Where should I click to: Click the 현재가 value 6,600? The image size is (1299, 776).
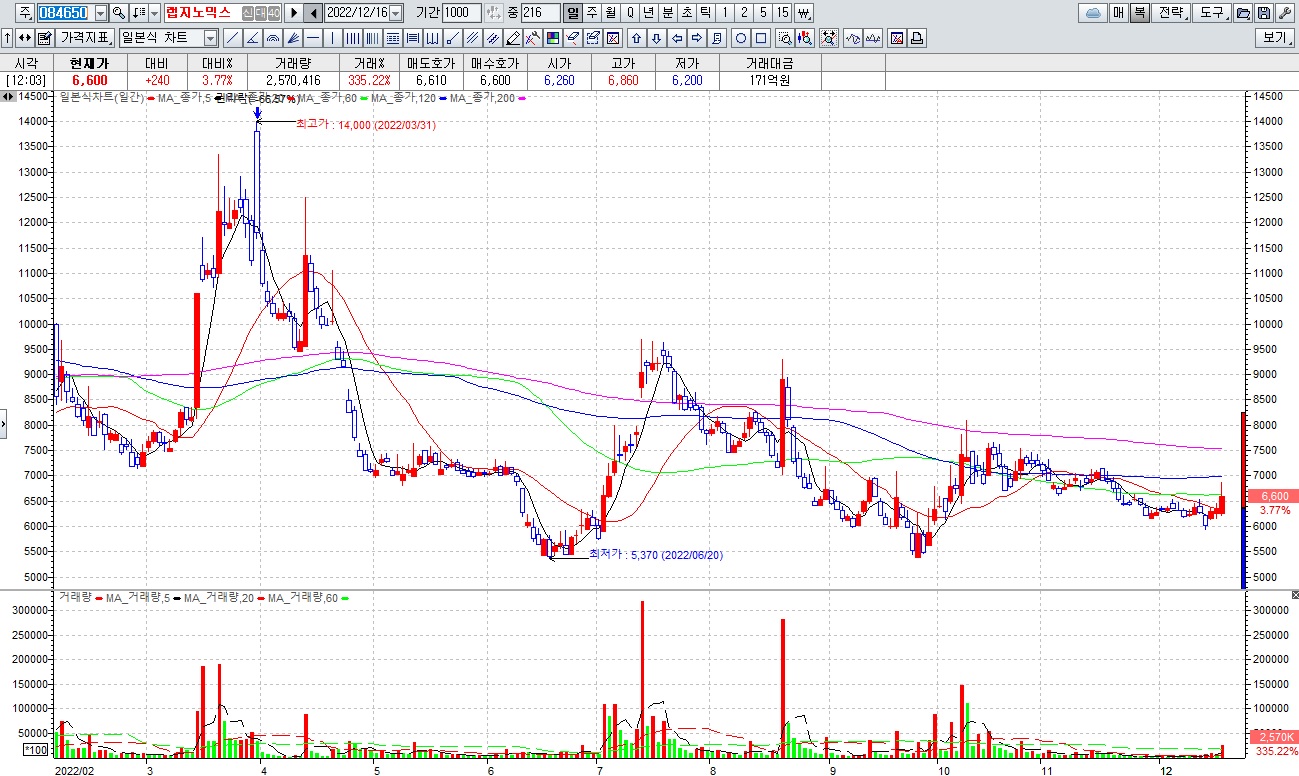click(x=90, y=80)
